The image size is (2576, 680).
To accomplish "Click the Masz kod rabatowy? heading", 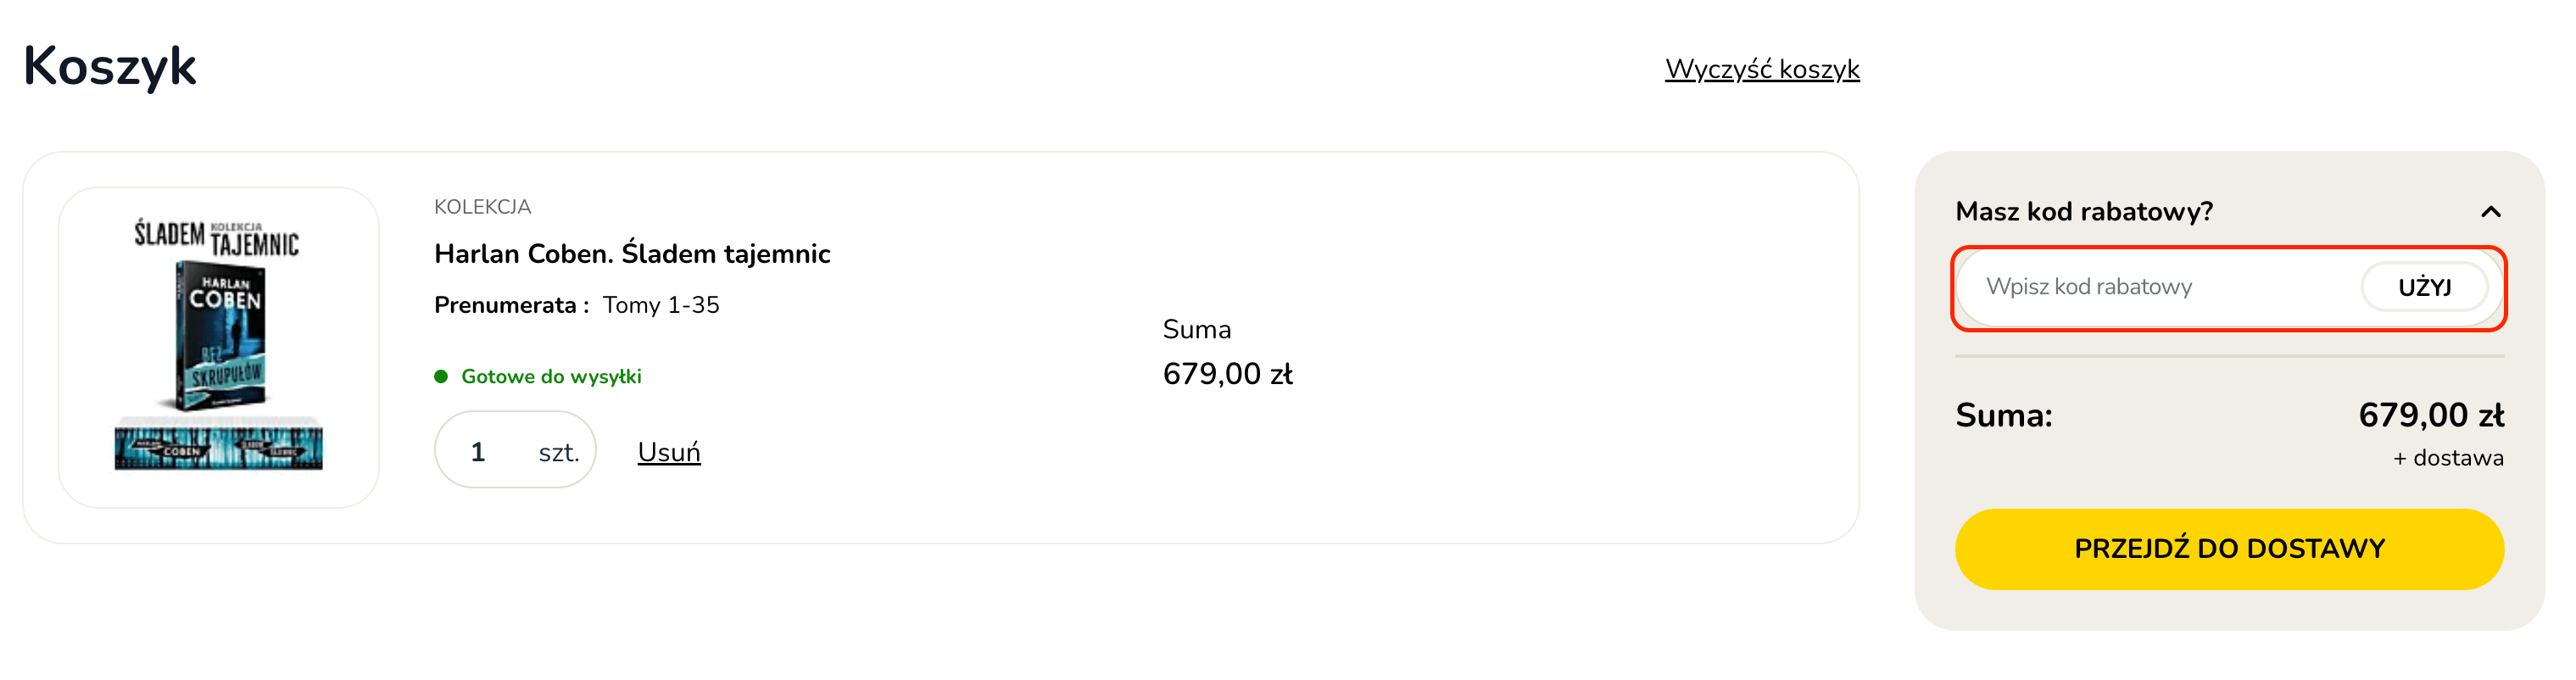I will tap(2084, 212).
